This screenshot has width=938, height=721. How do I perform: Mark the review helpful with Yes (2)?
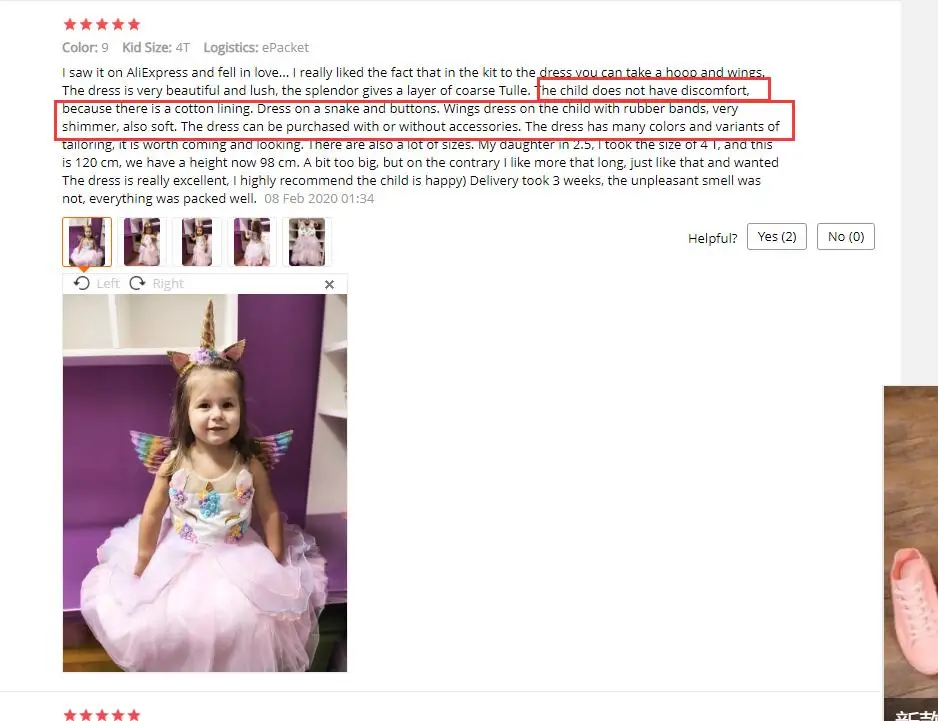[x=776, y=237]
